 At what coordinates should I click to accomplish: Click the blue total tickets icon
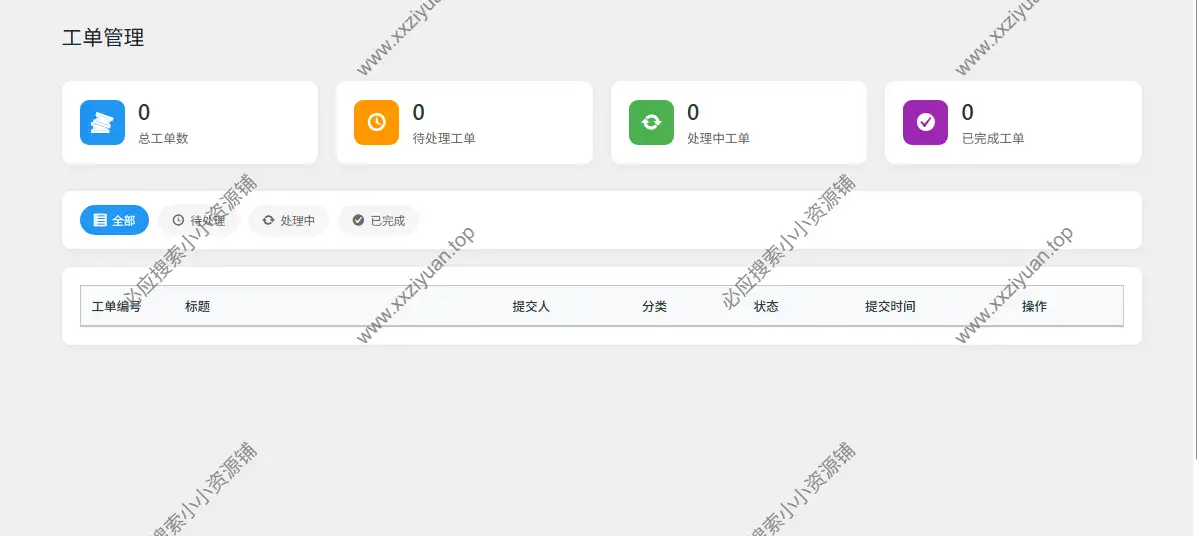(x=102, y=122)
